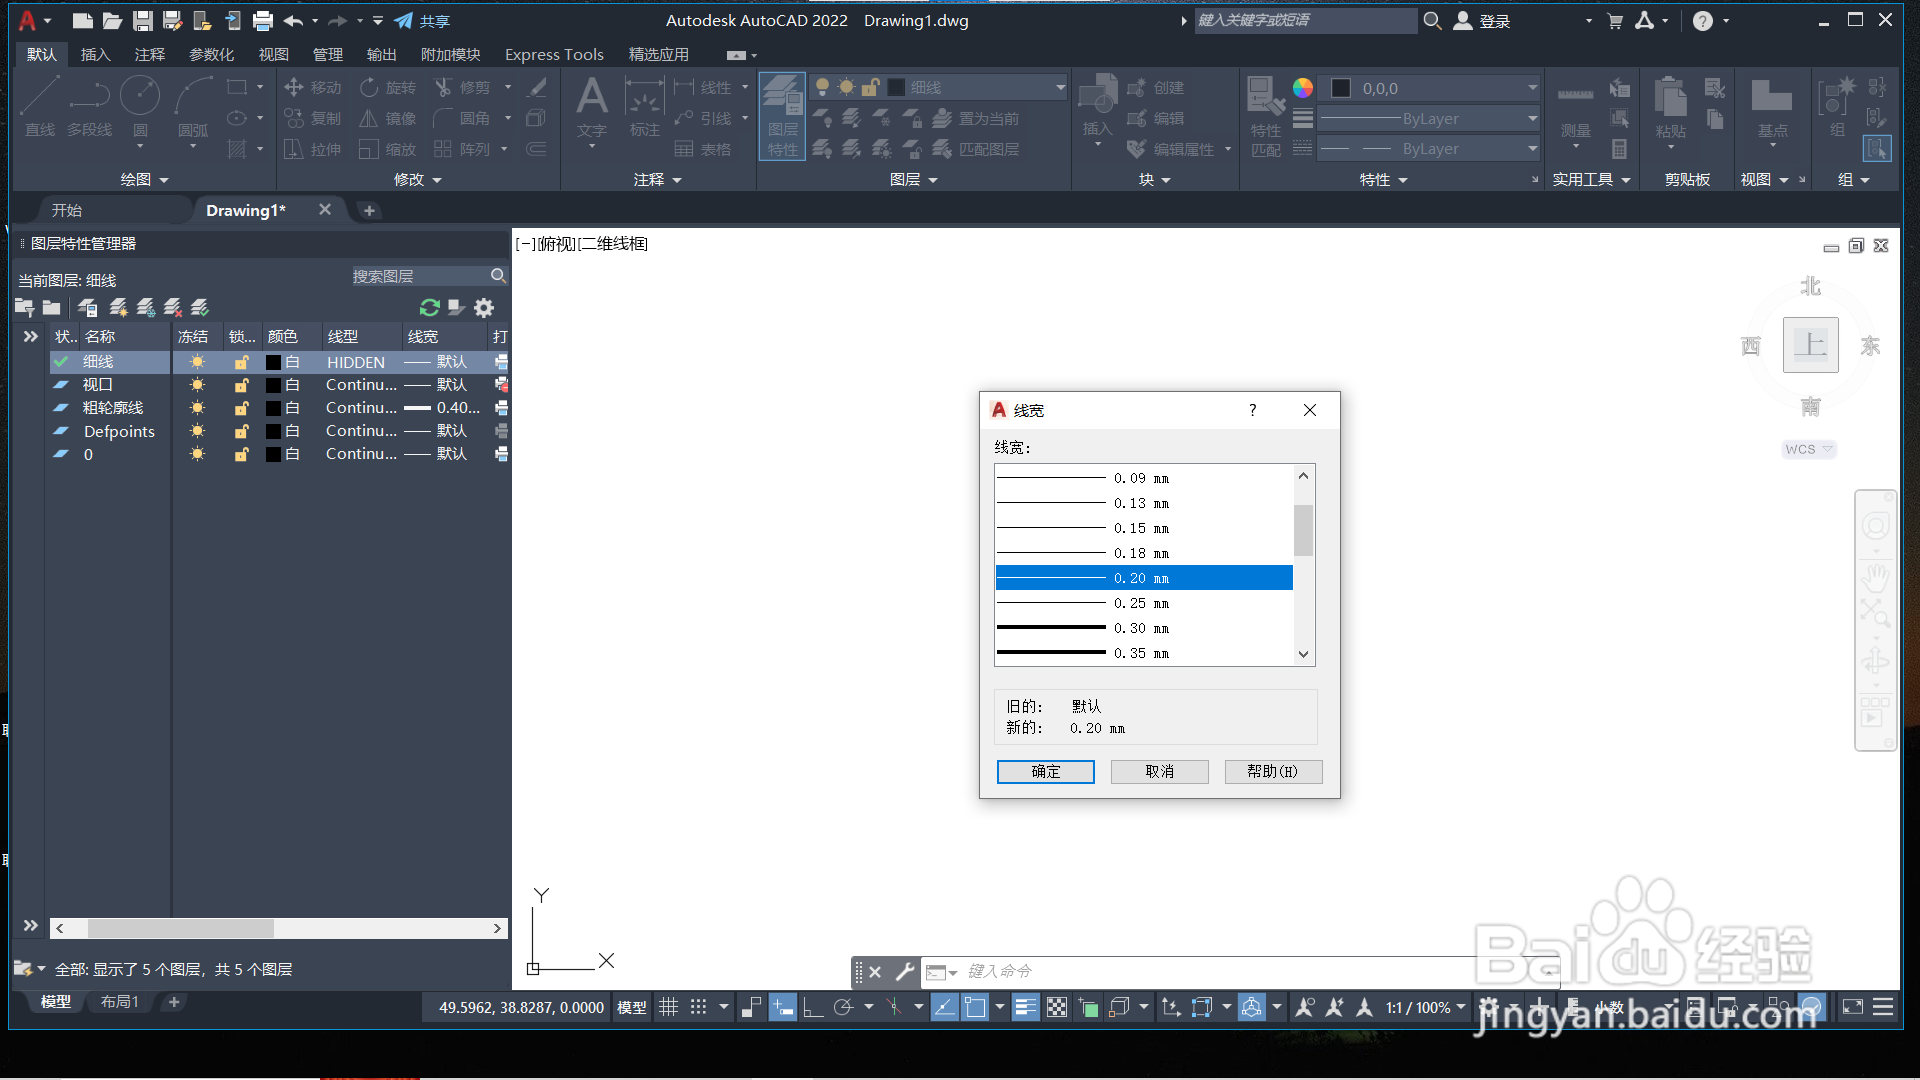Image resolution: width=1920 pixels, height=1080 pixels.
Task: Click the Dimension (标注) tool
Action: click(644, 108)
